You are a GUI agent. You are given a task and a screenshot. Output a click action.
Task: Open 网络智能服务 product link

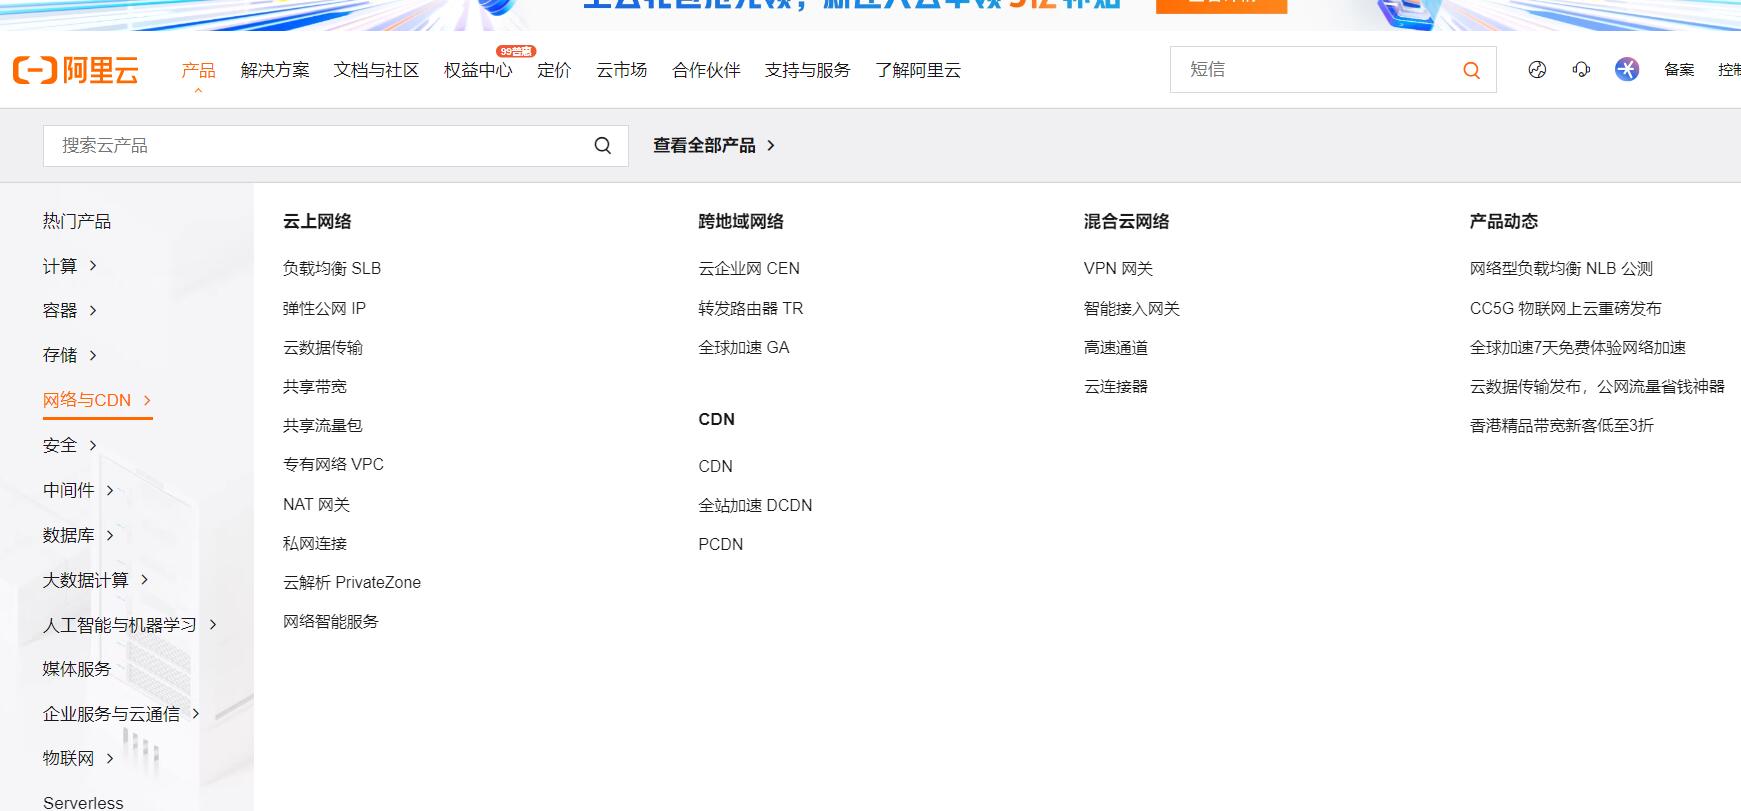point(331,621)
